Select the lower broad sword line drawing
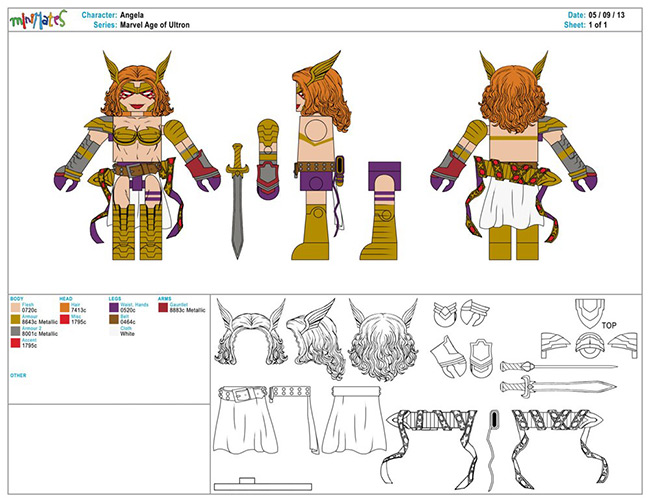Screen dimensions: 650x502 [558, 387]
